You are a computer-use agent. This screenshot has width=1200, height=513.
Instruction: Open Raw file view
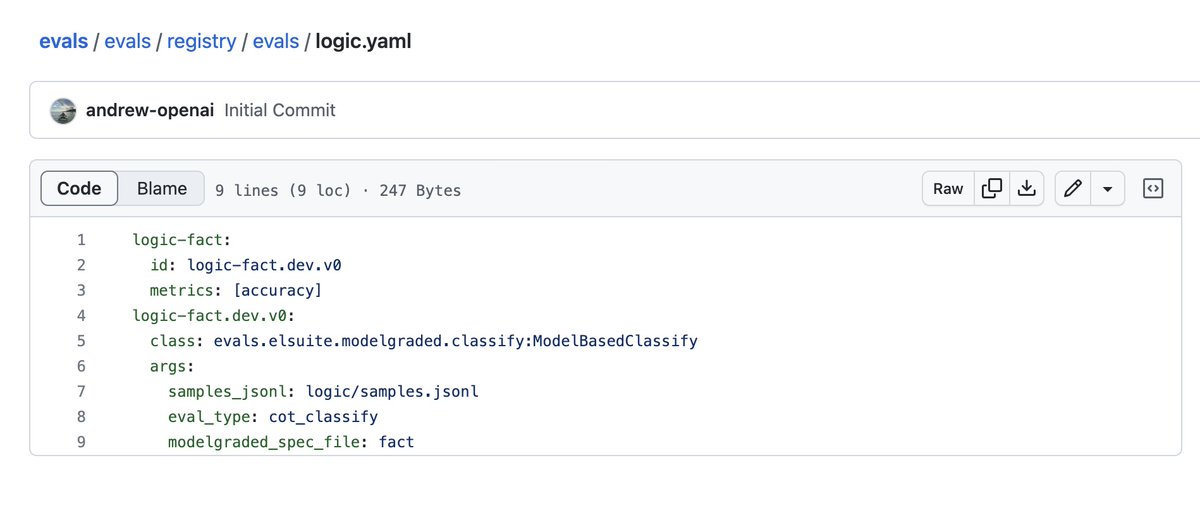coord(947,188)
